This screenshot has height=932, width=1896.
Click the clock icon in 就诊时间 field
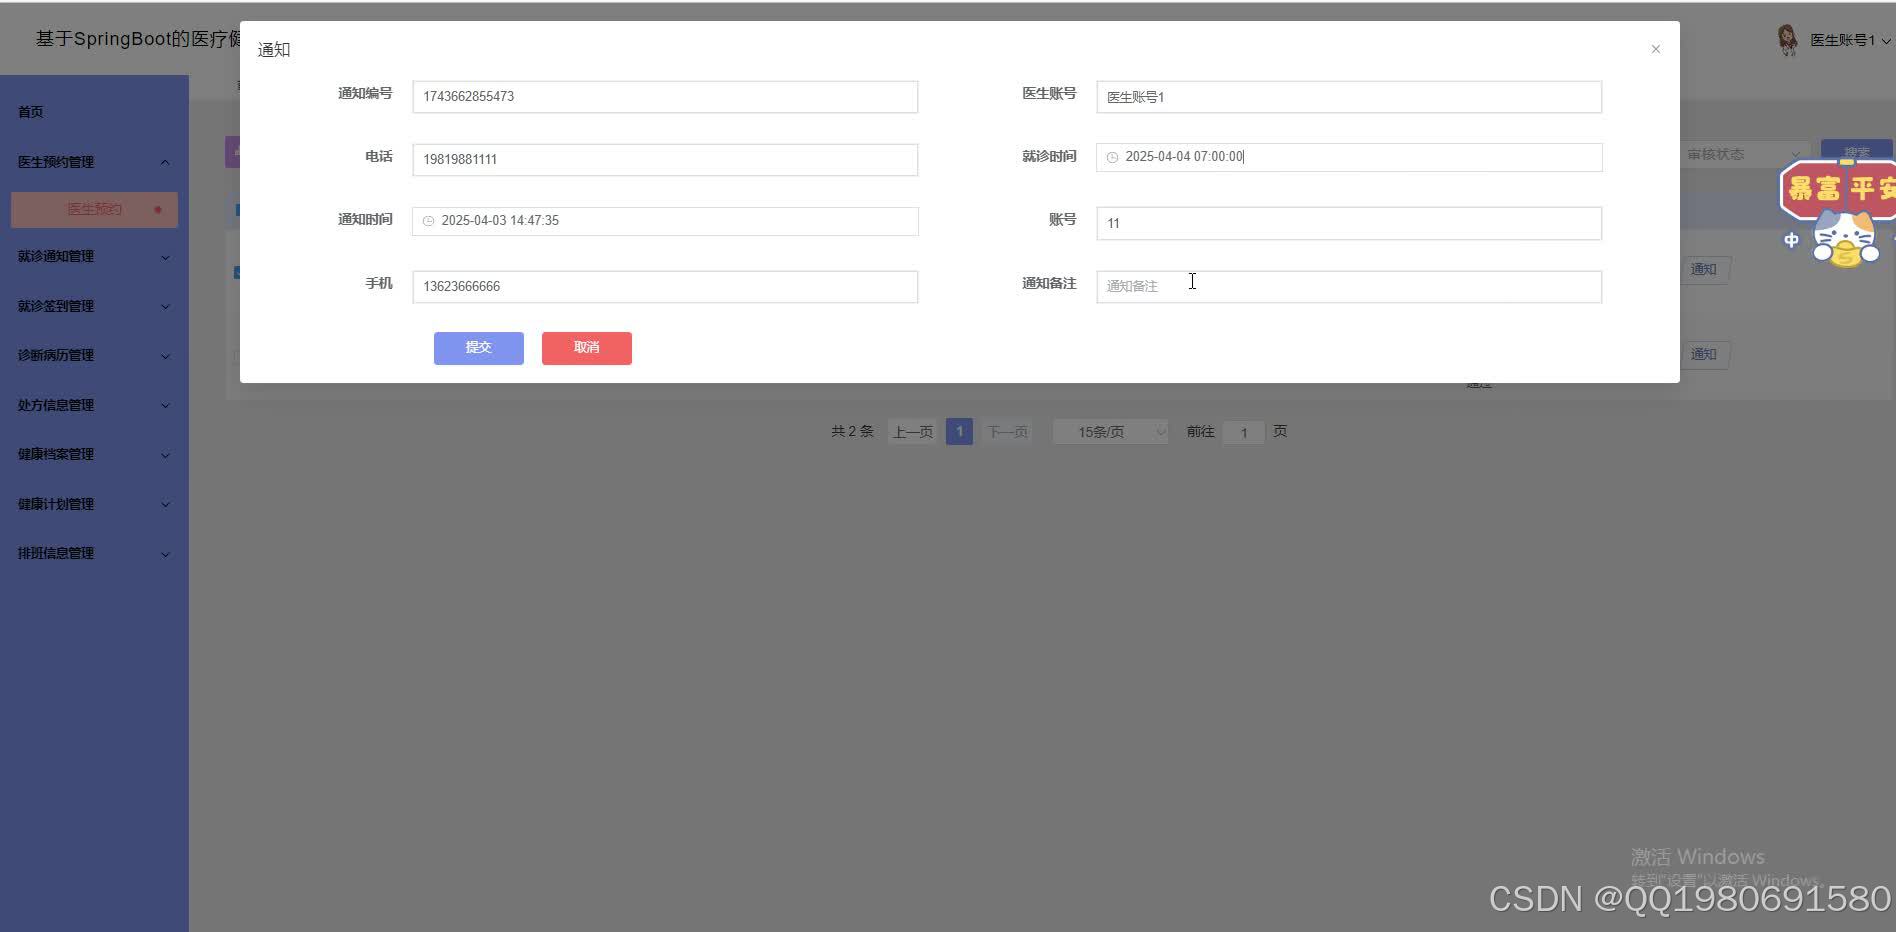click(1113, 157)
